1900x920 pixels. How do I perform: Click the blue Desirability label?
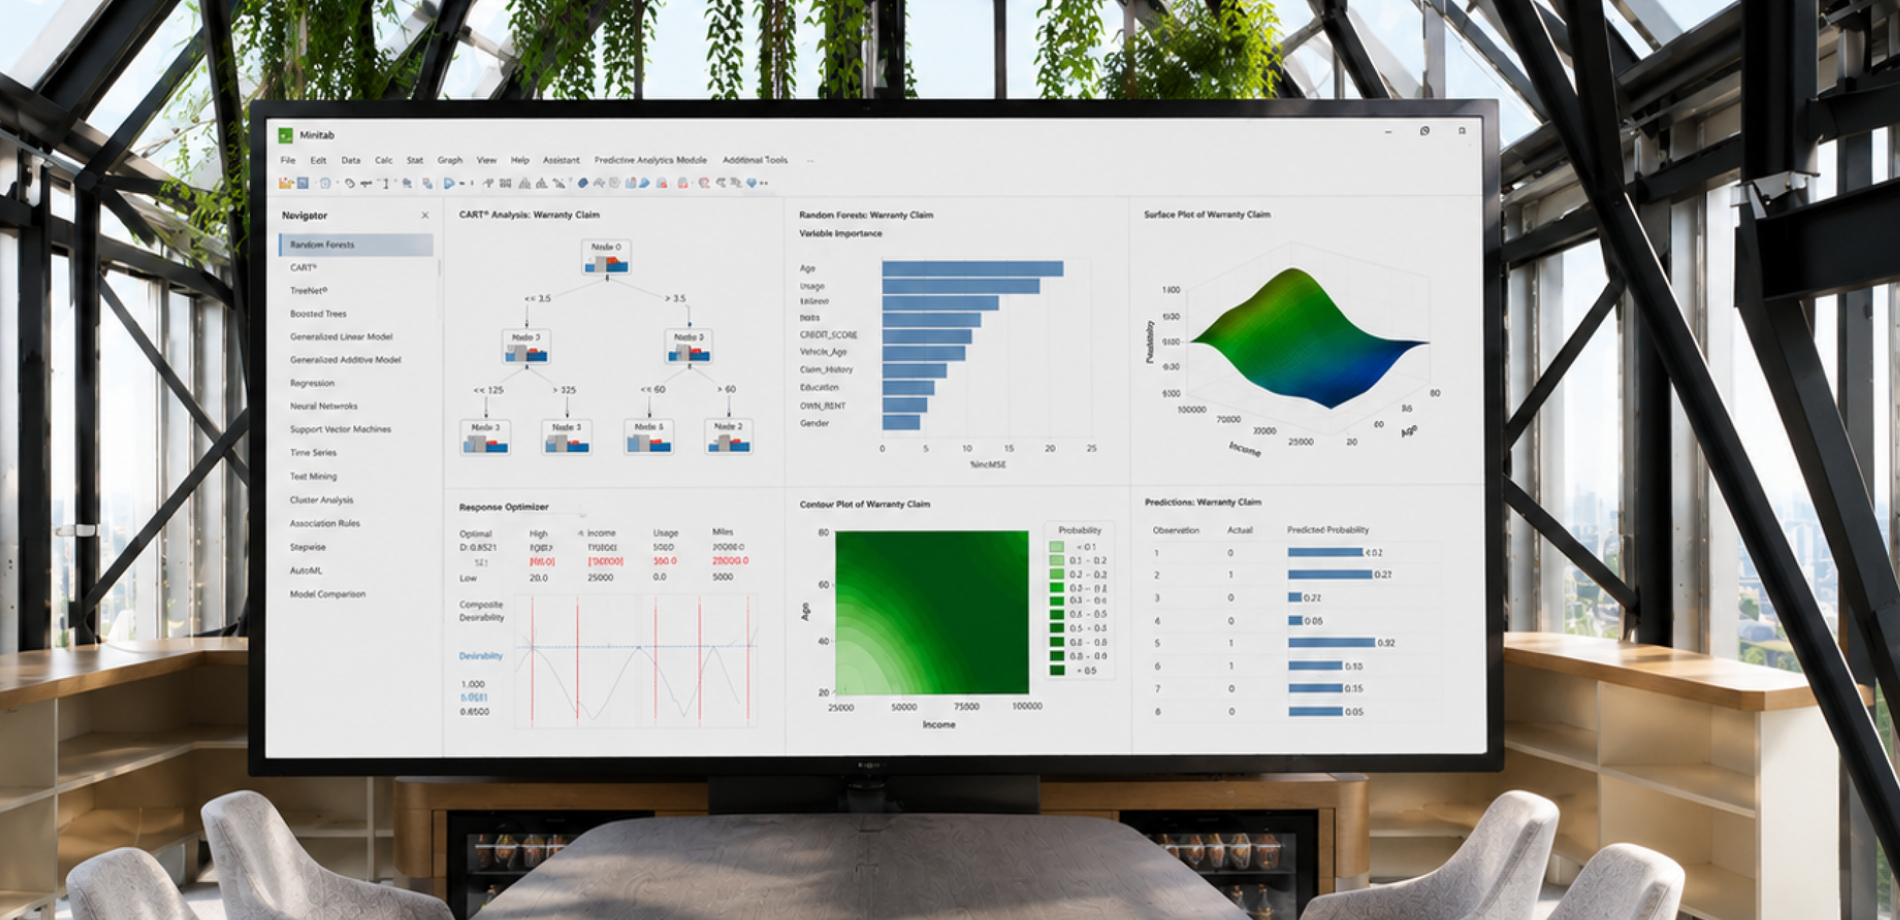tap(480, 656)
